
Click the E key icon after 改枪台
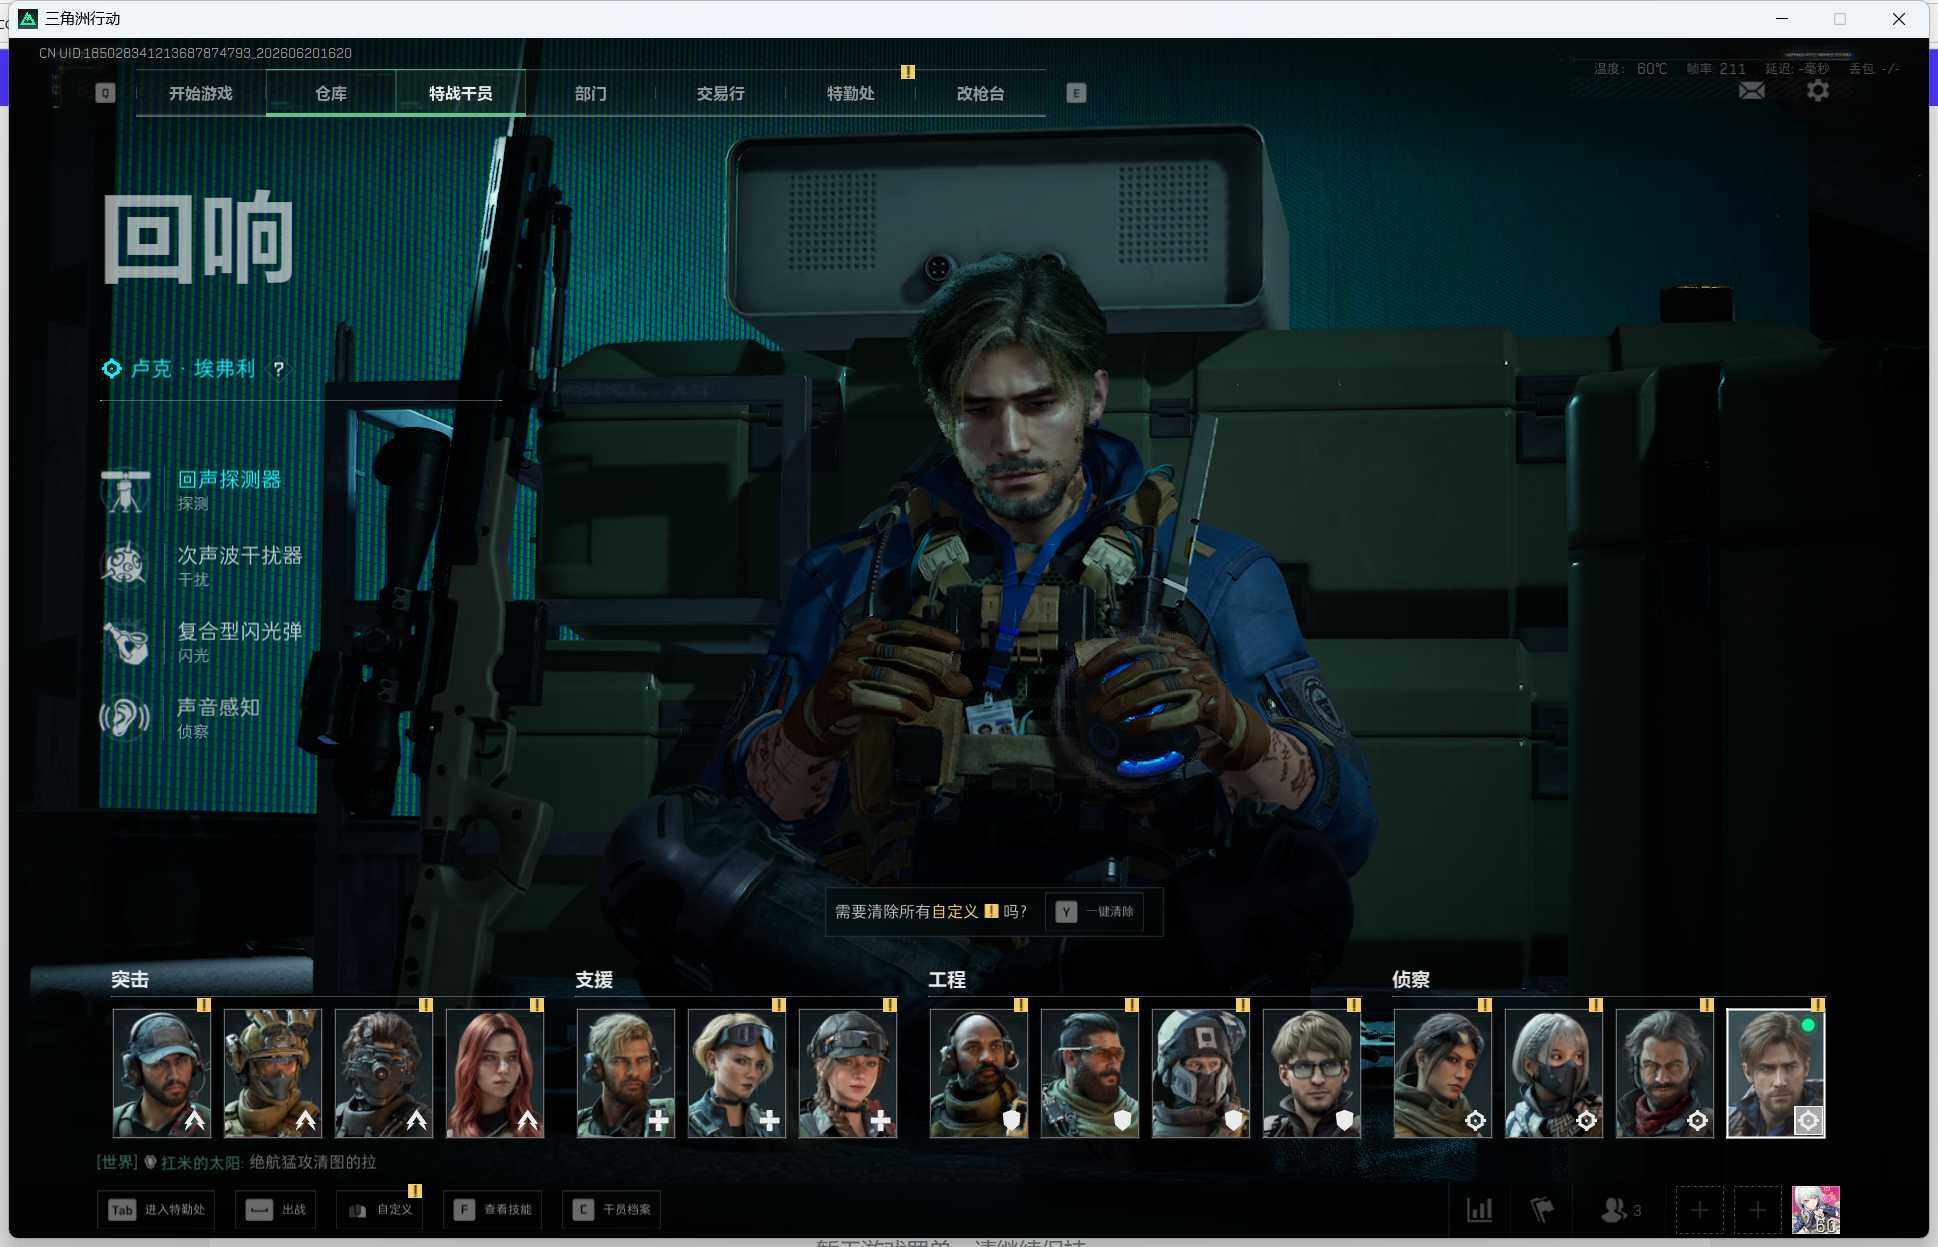tap(1076, 93)
